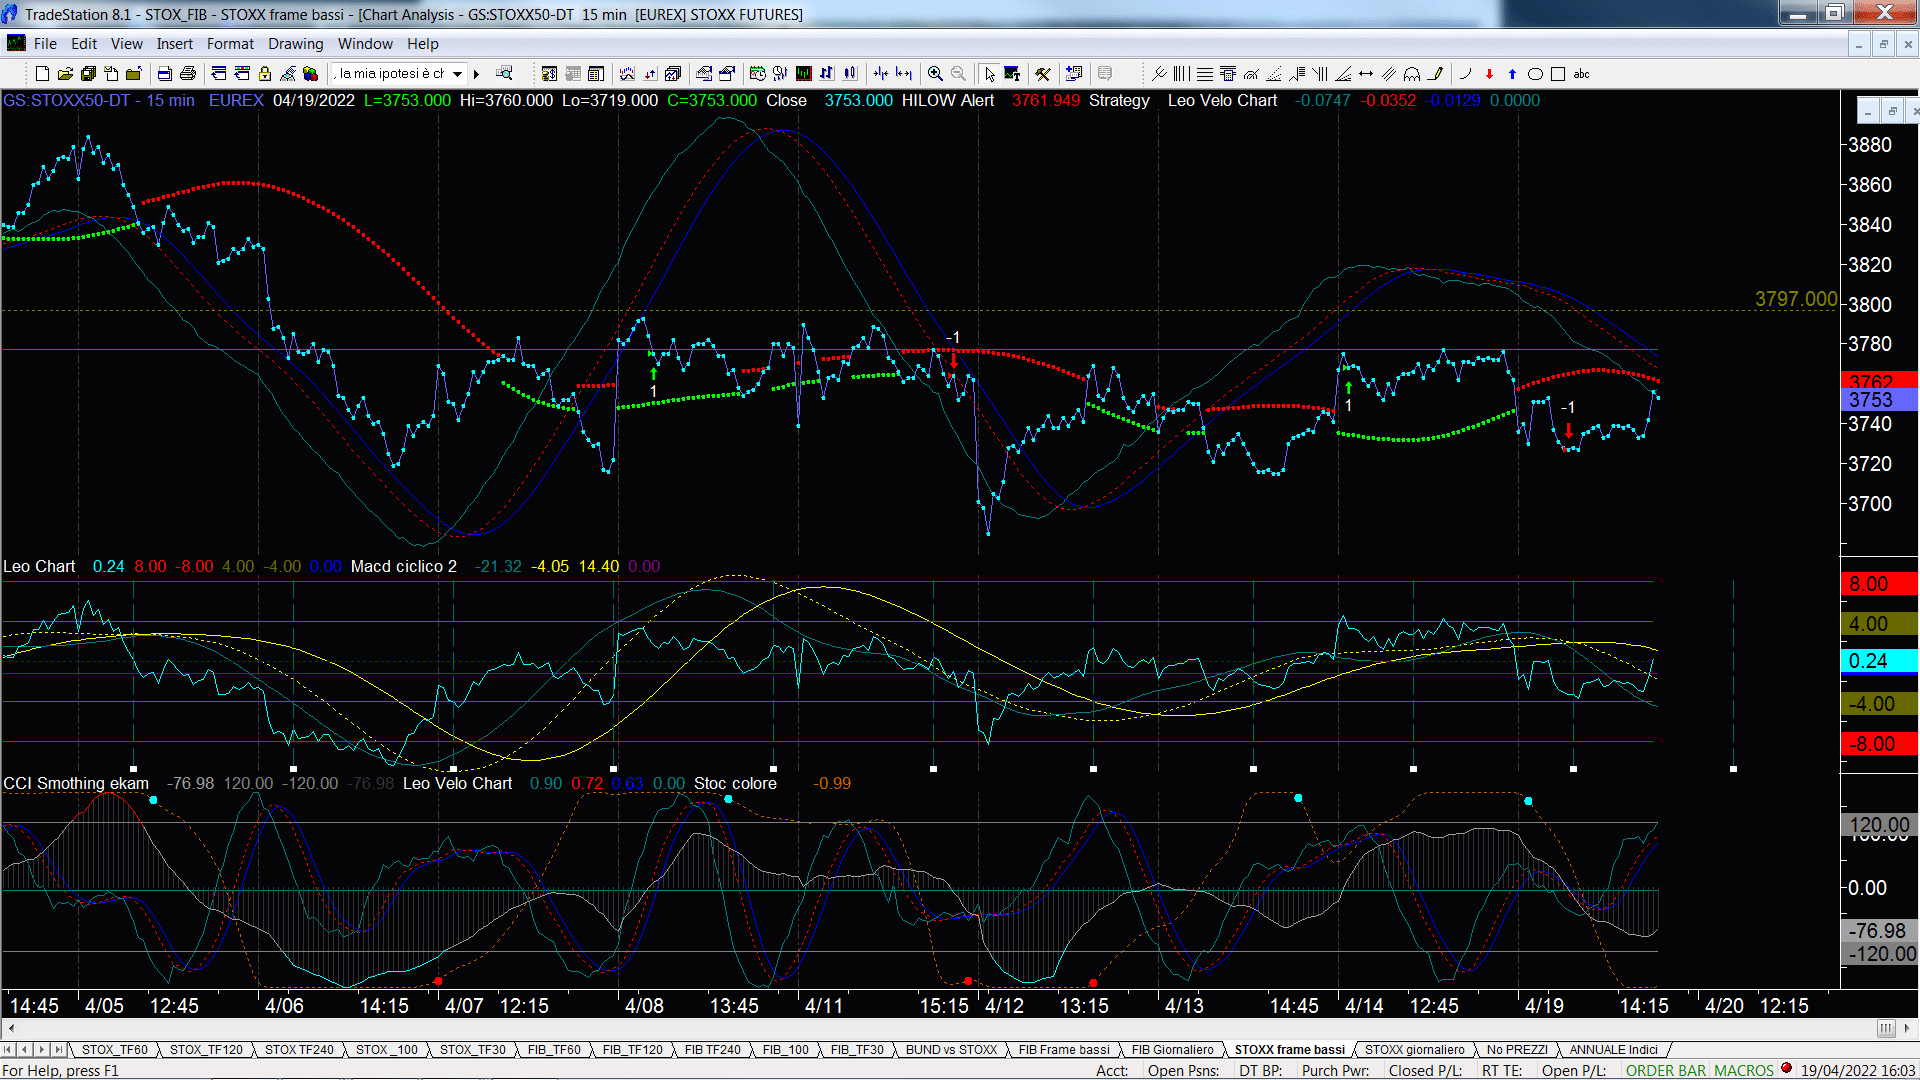Open the Drawing menu
The width and height of the screenshot is (1920, 1080).
[295, 44]
